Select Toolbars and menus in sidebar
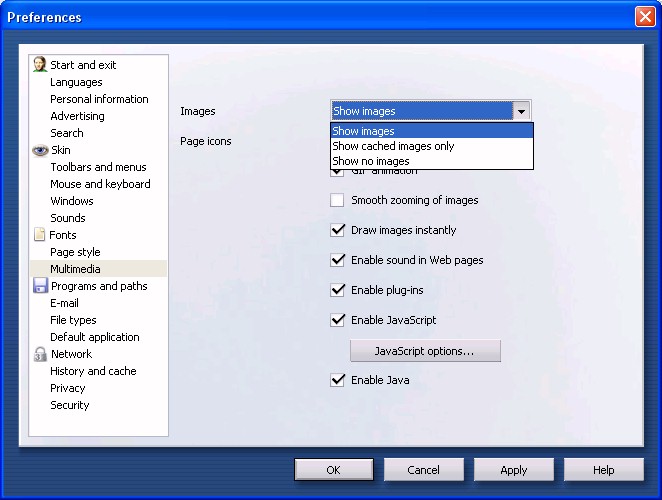Image resolution: width=662 pixels, height=500 pixels. pyautogui.click(x=98, y=167)
